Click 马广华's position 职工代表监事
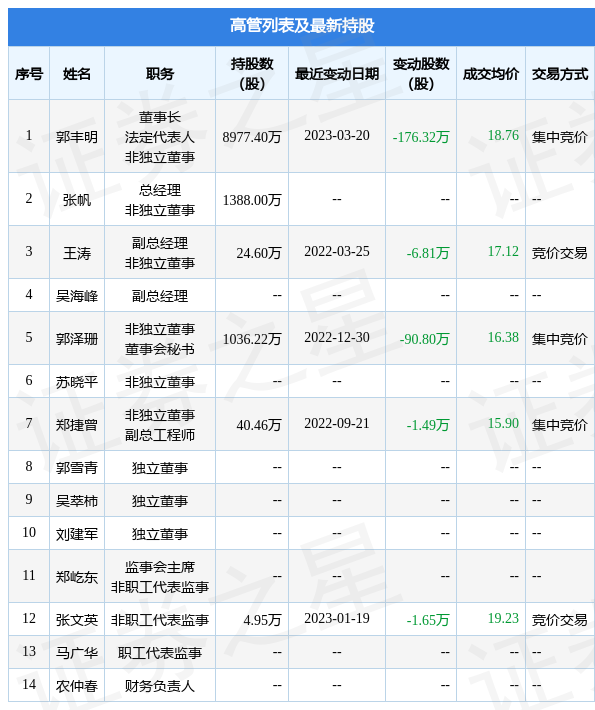 click(160, 653)
